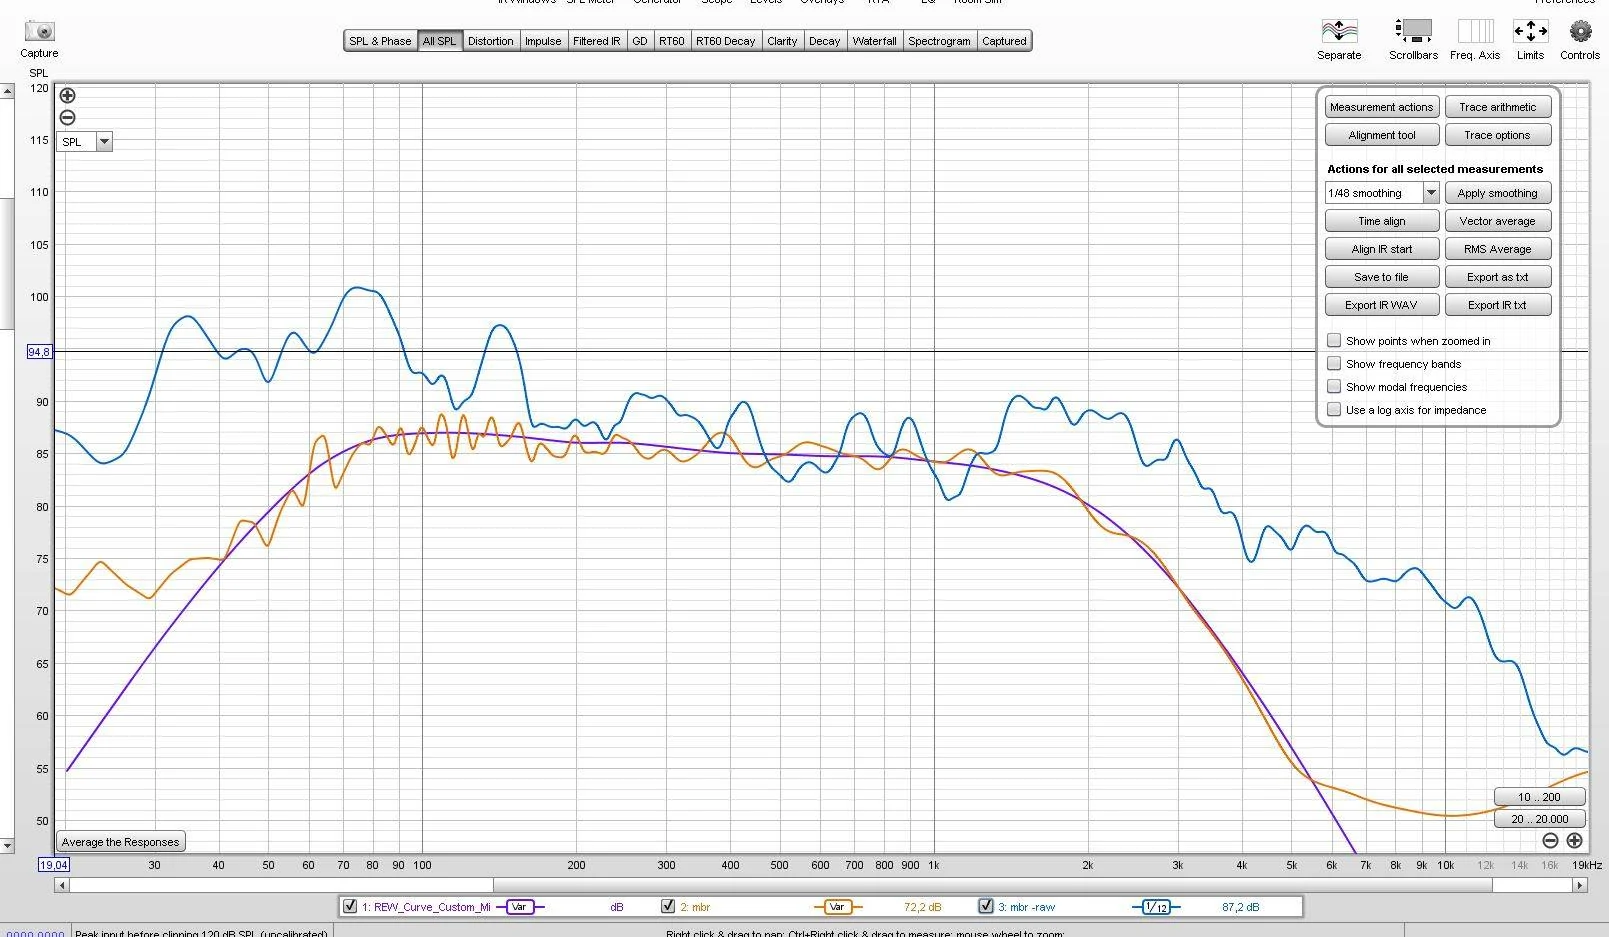Screen dimensions: 1609x937
Task: Click the blue 1/12 trace swatch for mbr -raw
Action: pyautogui.click(x=1156, y=907)
